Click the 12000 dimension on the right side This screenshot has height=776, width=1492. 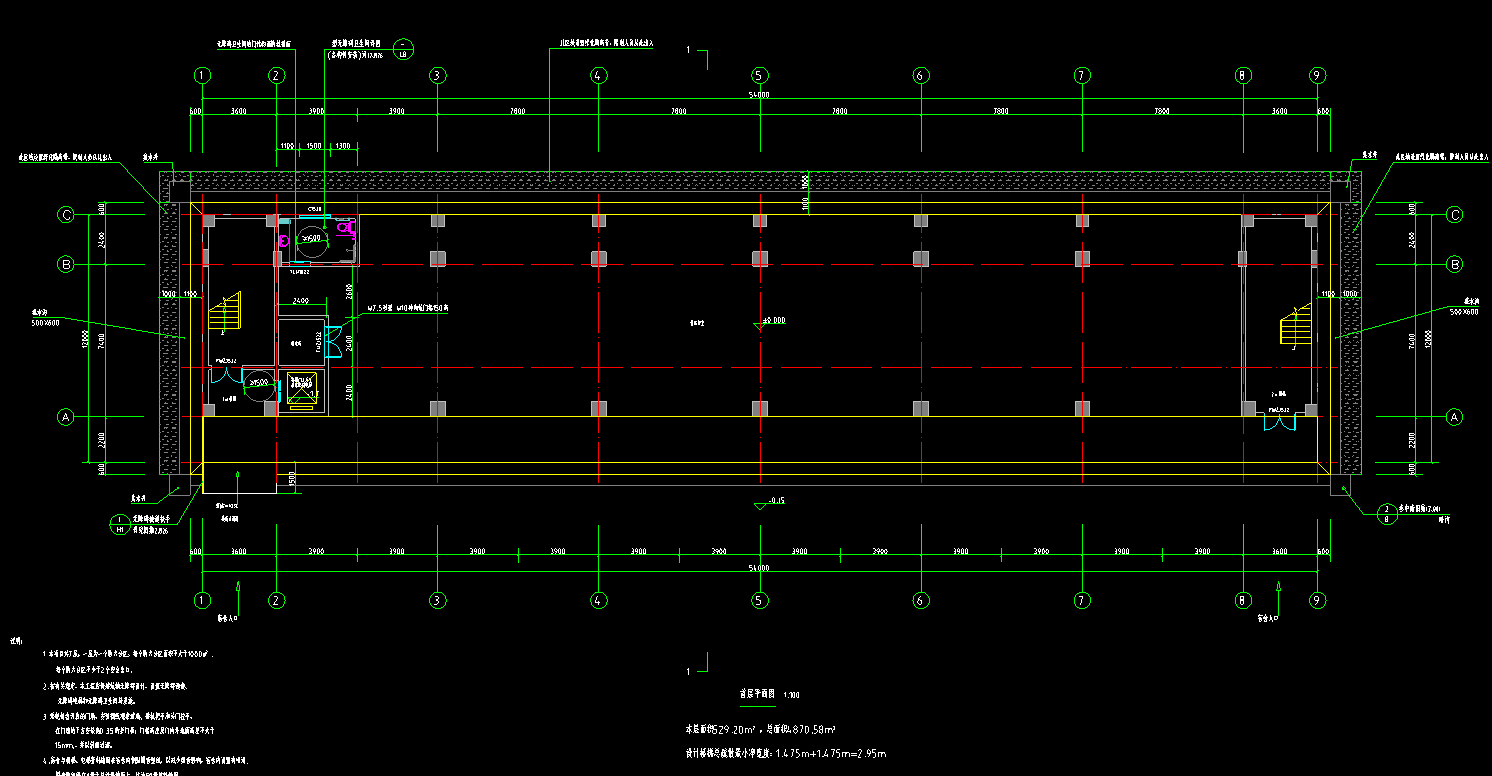click(1427, 340)
